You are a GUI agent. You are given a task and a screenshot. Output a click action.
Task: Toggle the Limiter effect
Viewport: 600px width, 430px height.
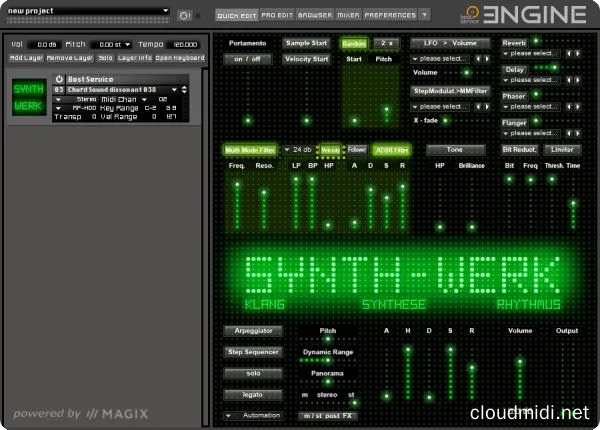pos(560,150)
